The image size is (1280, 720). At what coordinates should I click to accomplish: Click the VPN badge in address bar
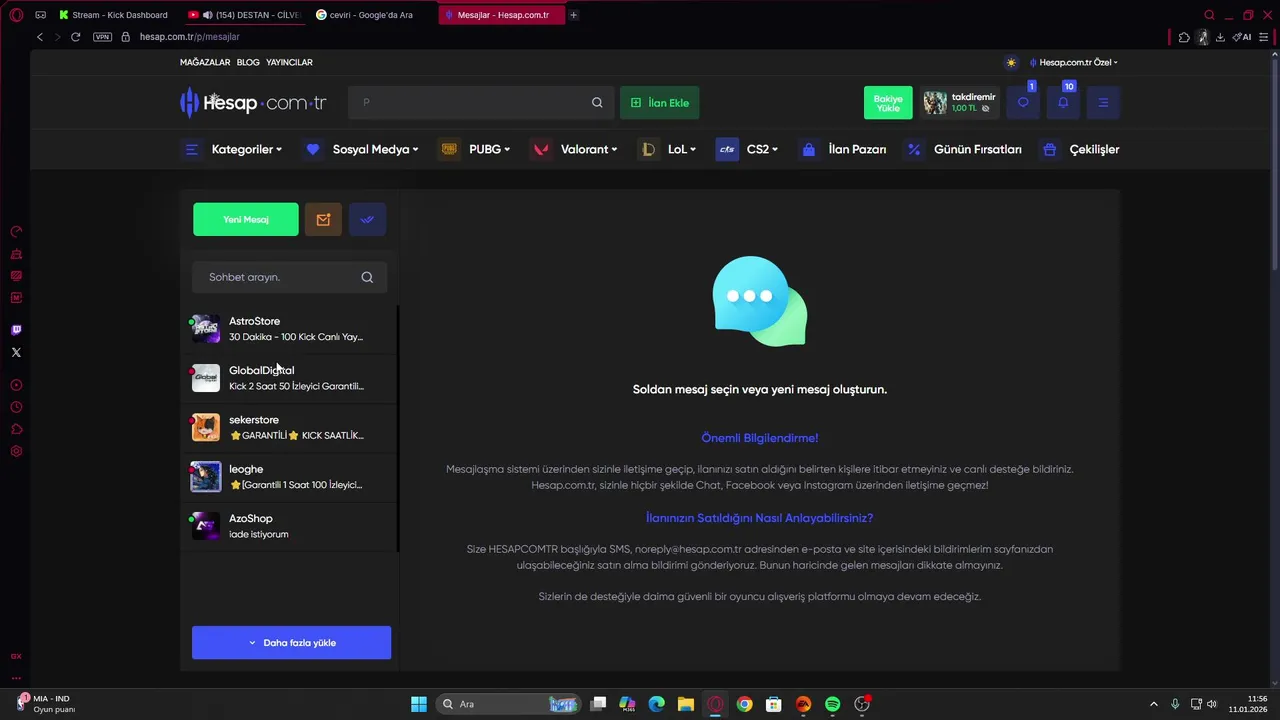pyautogui.click(x=103, y=37)
